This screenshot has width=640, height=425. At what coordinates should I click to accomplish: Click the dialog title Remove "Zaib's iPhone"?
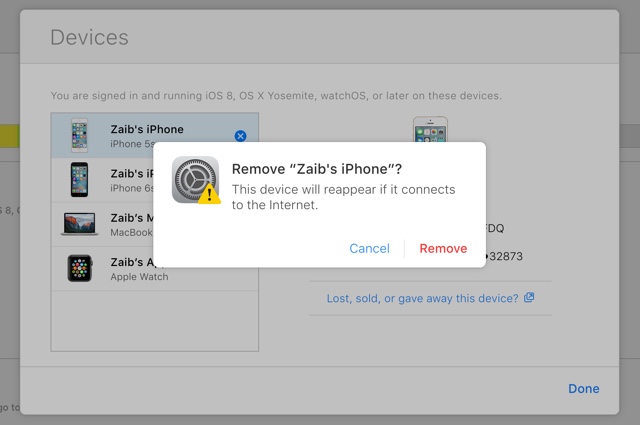point(317,169)
